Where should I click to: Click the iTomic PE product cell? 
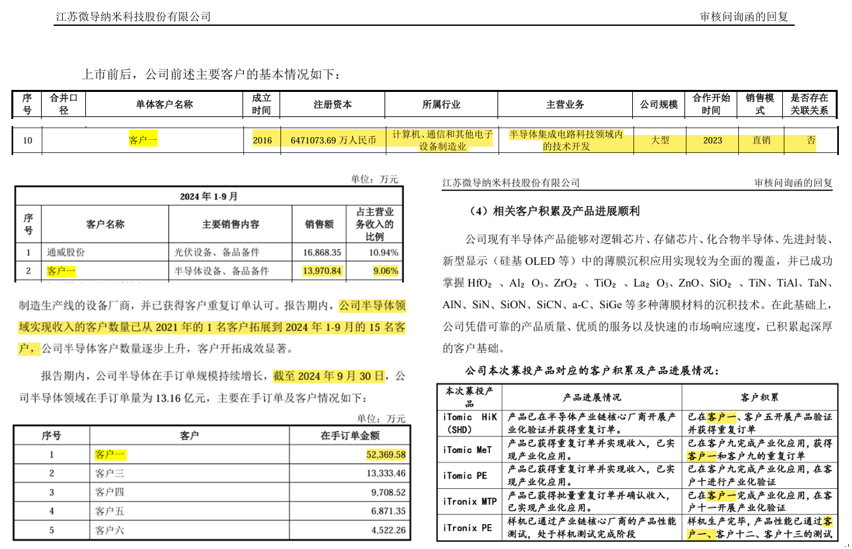pos(465,476)
